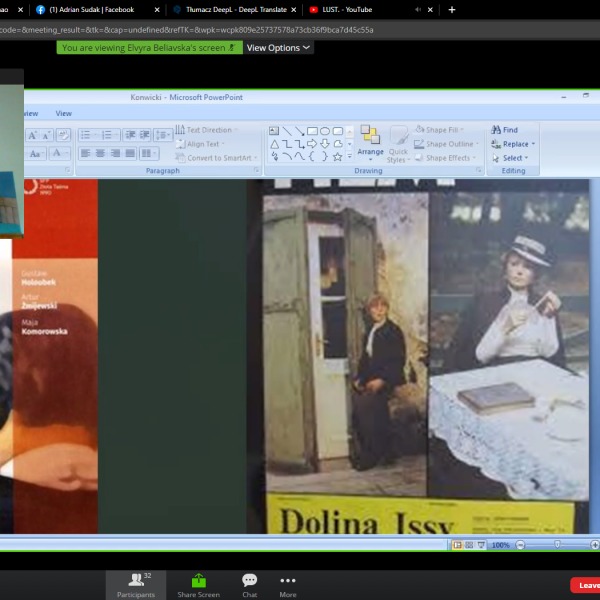
Task: Click the 100% zoom level
Action: tap(501, 545)
